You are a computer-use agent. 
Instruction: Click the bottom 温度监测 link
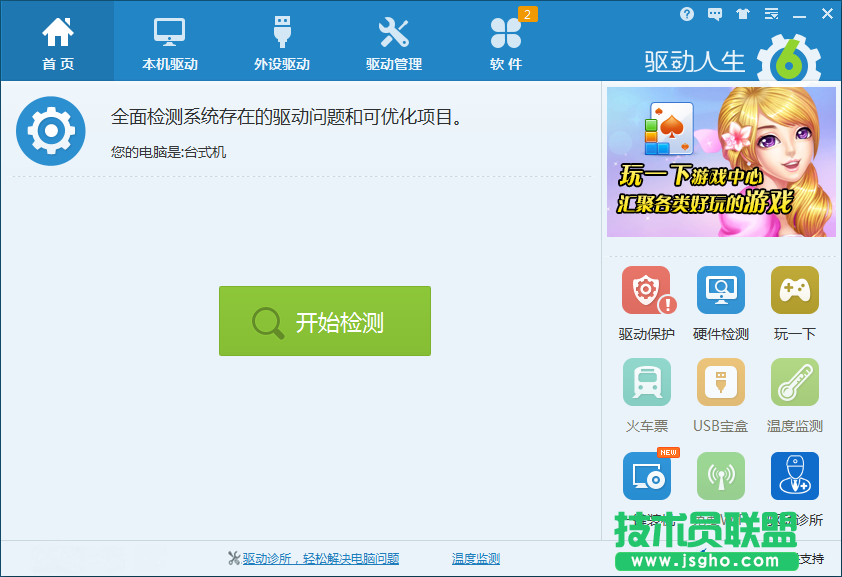(476, 559)
